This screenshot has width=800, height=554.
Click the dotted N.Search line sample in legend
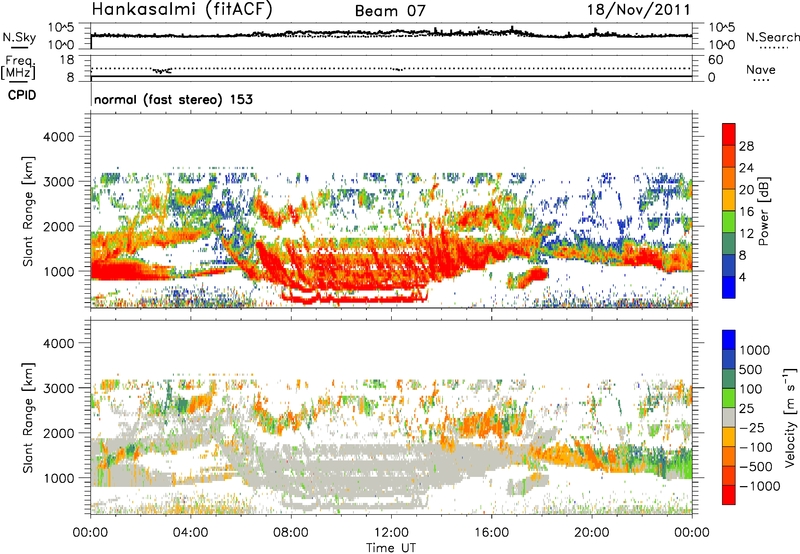(774, 48)
